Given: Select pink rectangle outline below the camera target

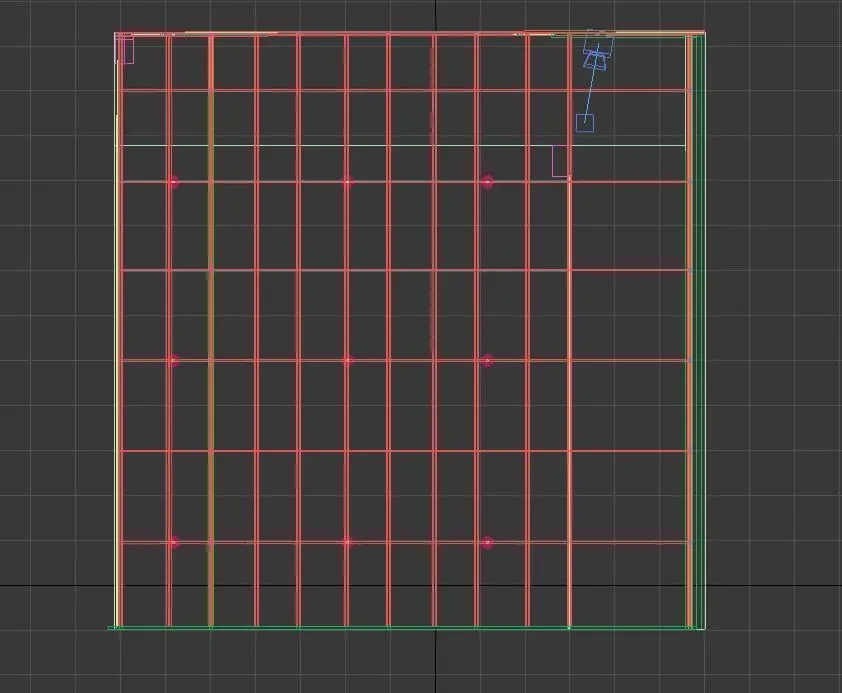Looking at the screenshot, I should point(561,161).
